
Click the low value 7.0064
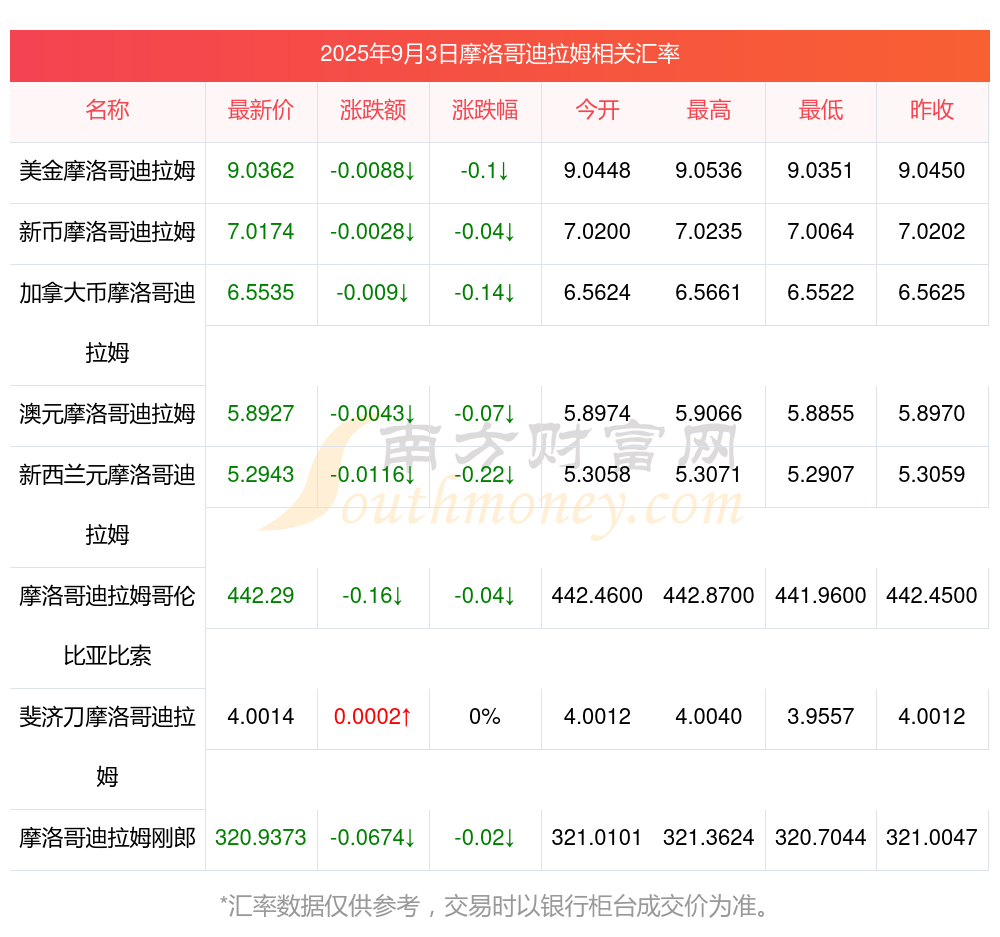[x=821, y=232]
